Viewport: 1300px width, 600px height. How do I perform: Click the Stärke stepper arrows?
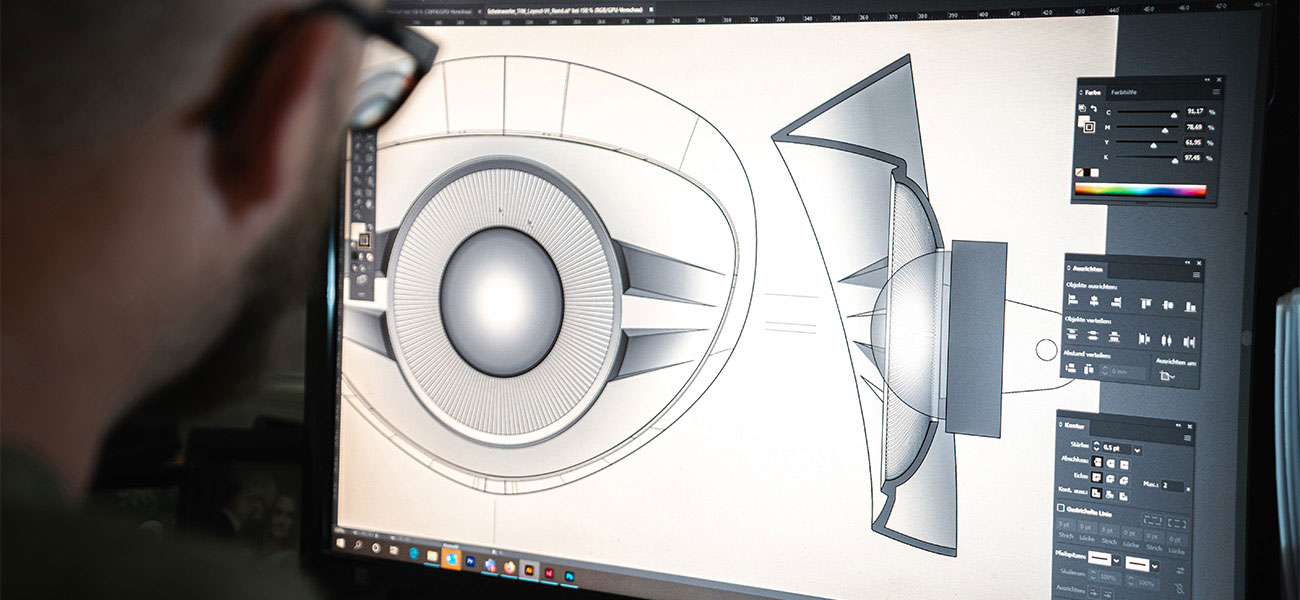coord(1096,446)
